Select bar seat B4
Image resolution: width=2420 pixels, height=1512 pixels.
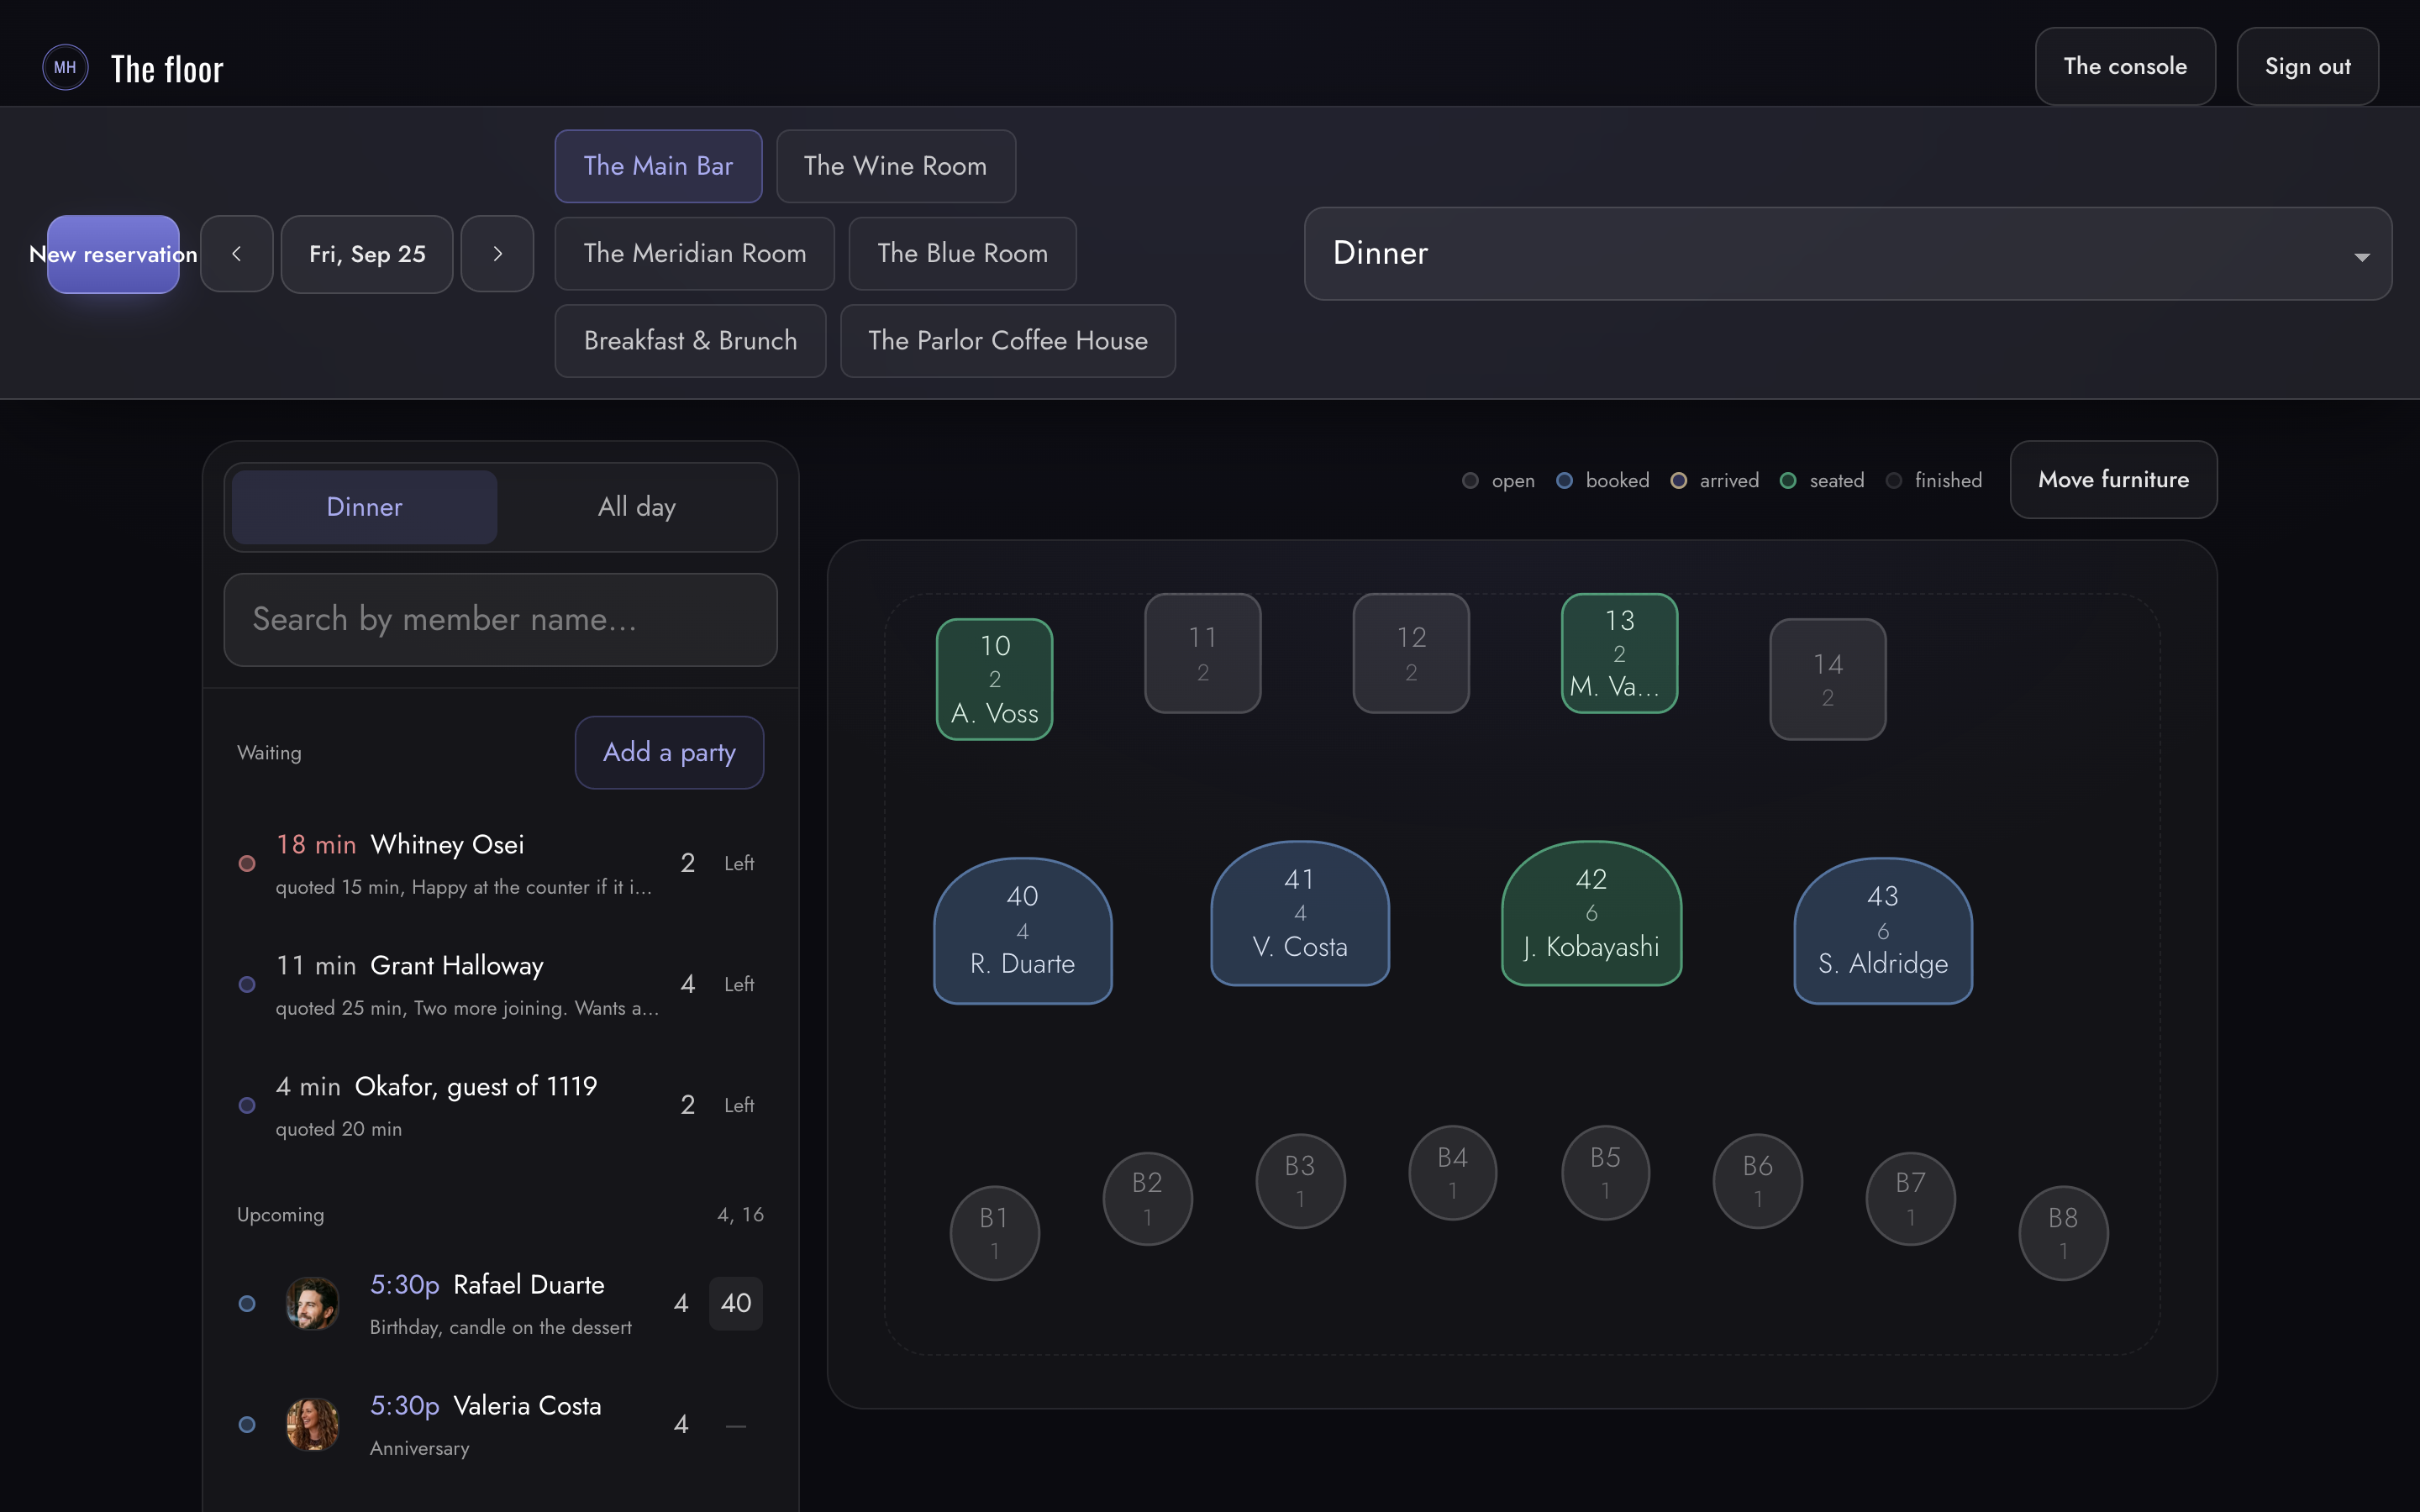pyautogui.click(x=1452, y=1173)
